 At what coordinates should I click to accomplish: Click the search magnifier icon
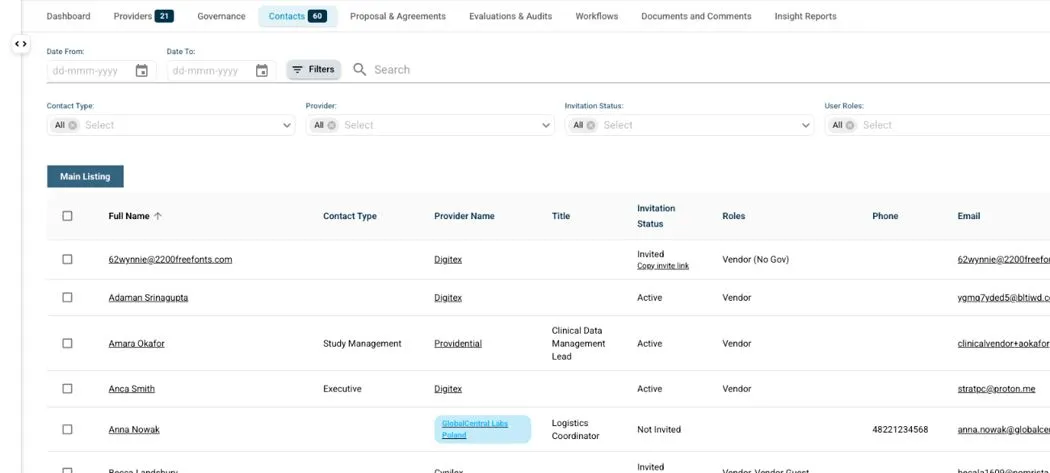click(x=360, y=70)
